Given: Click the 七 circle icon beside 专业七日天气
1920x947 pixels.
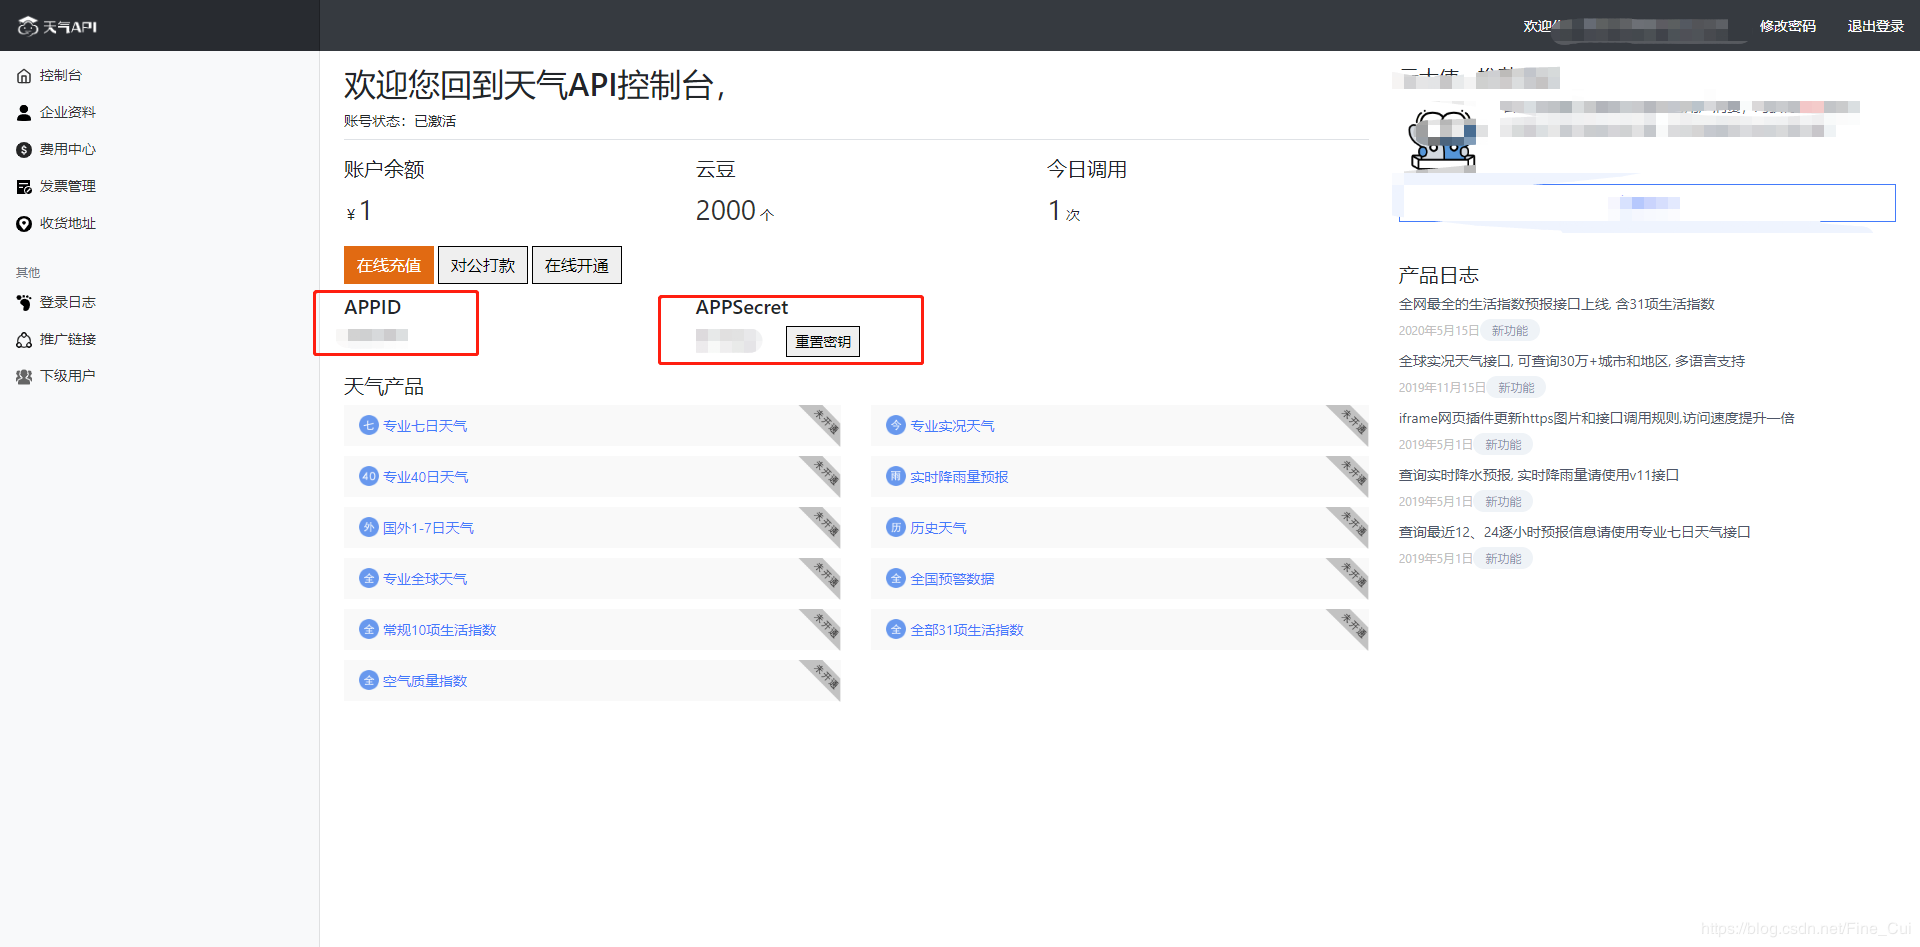Looking at the screenshot, I should (368, 425).
